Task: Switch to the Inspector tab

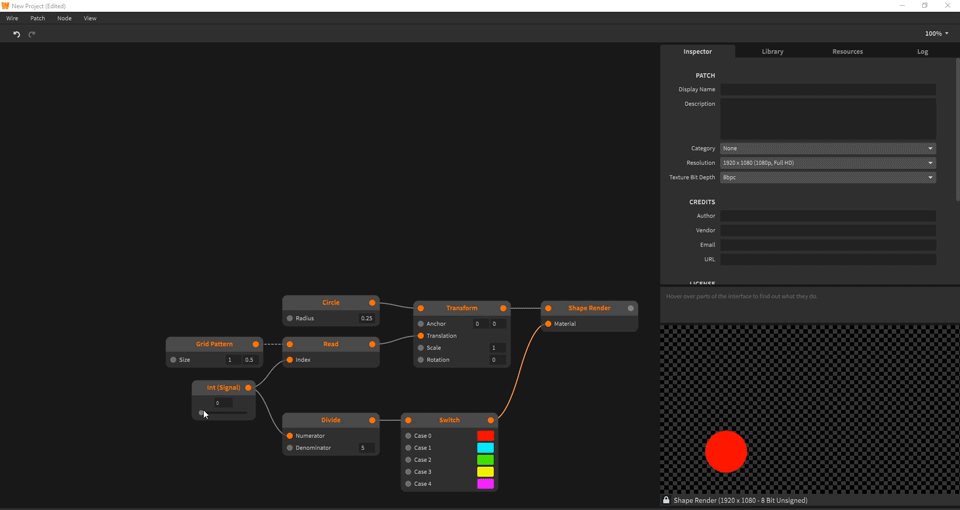Action: [x=697, y=51]
